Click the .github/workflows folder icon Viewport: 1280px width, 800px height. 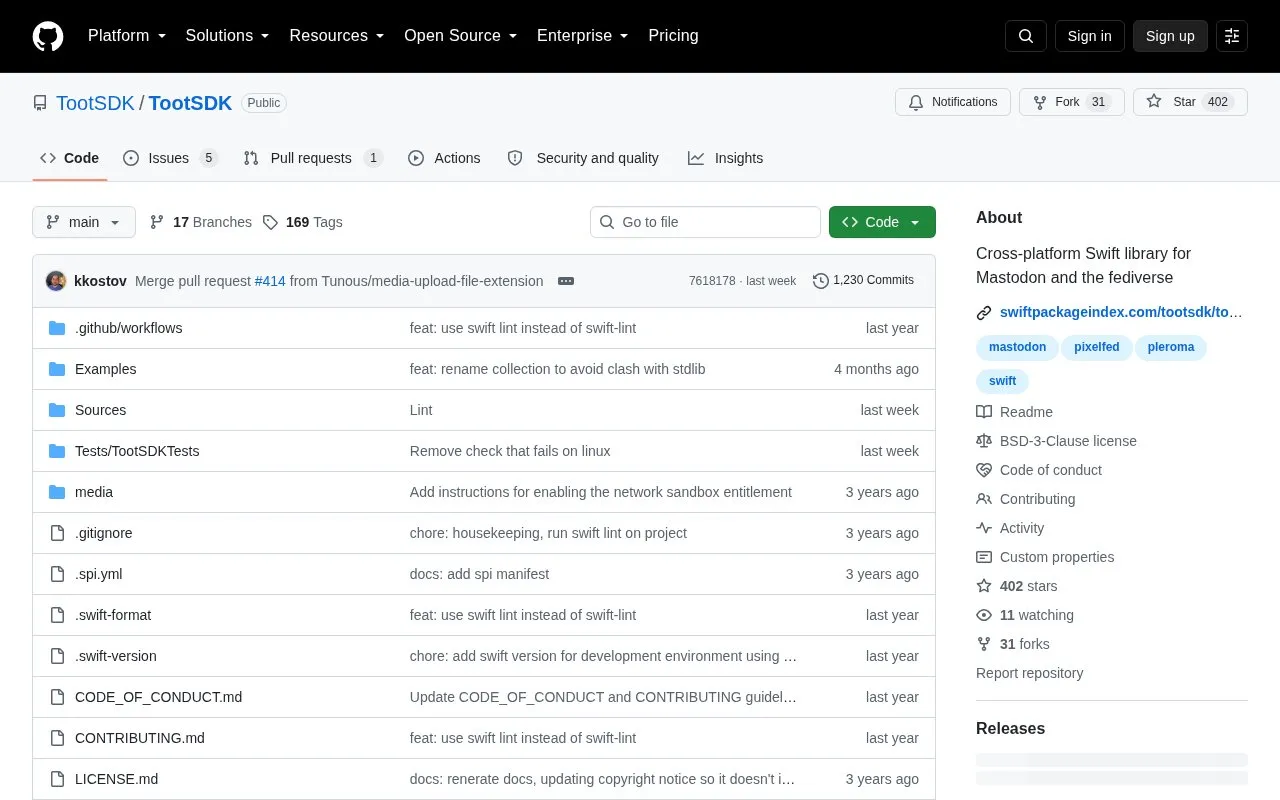(57, 328)
